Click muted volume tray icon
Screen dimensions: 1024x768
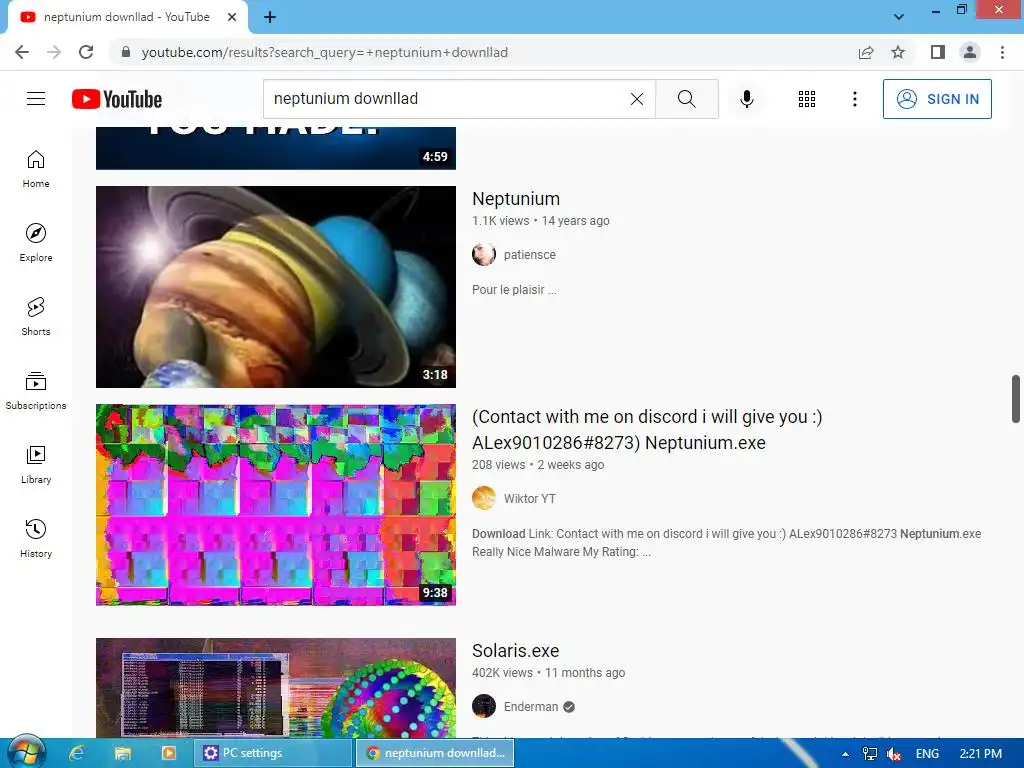pyautogui.click(x=893, y=754)
